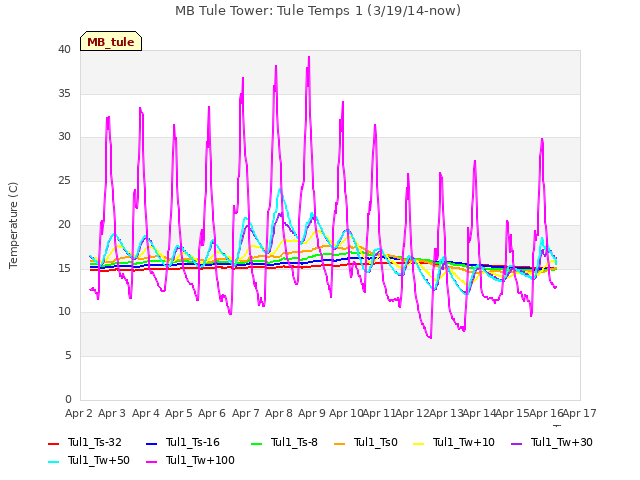This screenshot has height=480, width=640.
Task: Click the blue Tul1_Ts-16 legend swatch
Action: click(x=151, y=444)
